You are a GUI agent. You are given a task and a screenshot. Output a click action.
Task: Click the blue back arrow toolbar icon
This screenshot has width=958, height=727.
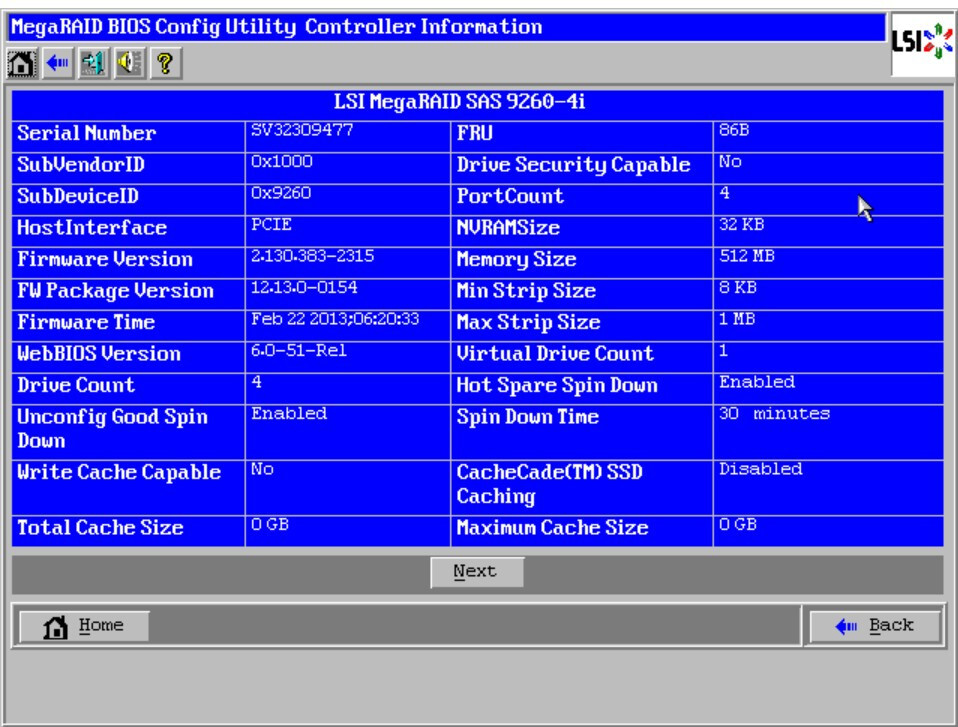(57, 63)
